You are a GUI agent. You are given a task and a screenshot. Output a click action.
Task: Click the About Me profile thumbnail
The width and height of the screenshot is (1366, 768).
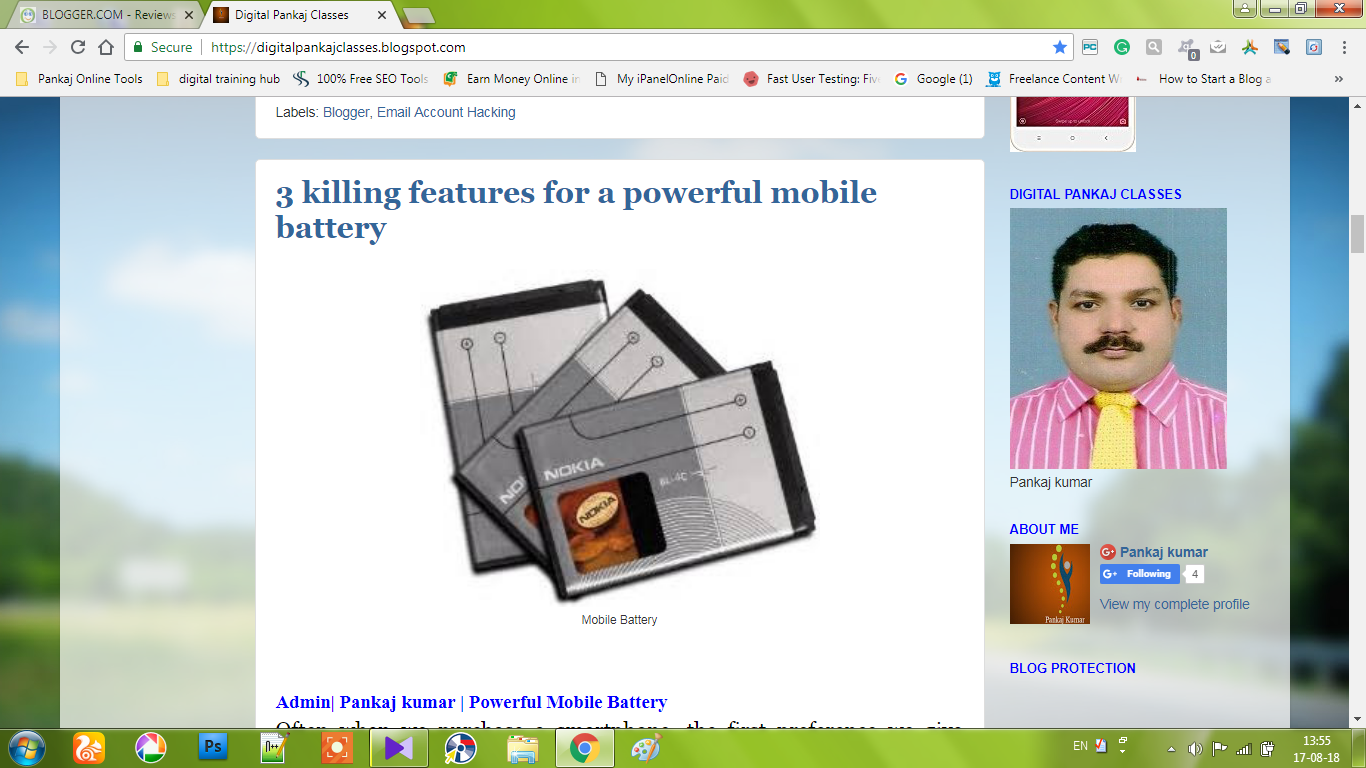pos(1050,584)
